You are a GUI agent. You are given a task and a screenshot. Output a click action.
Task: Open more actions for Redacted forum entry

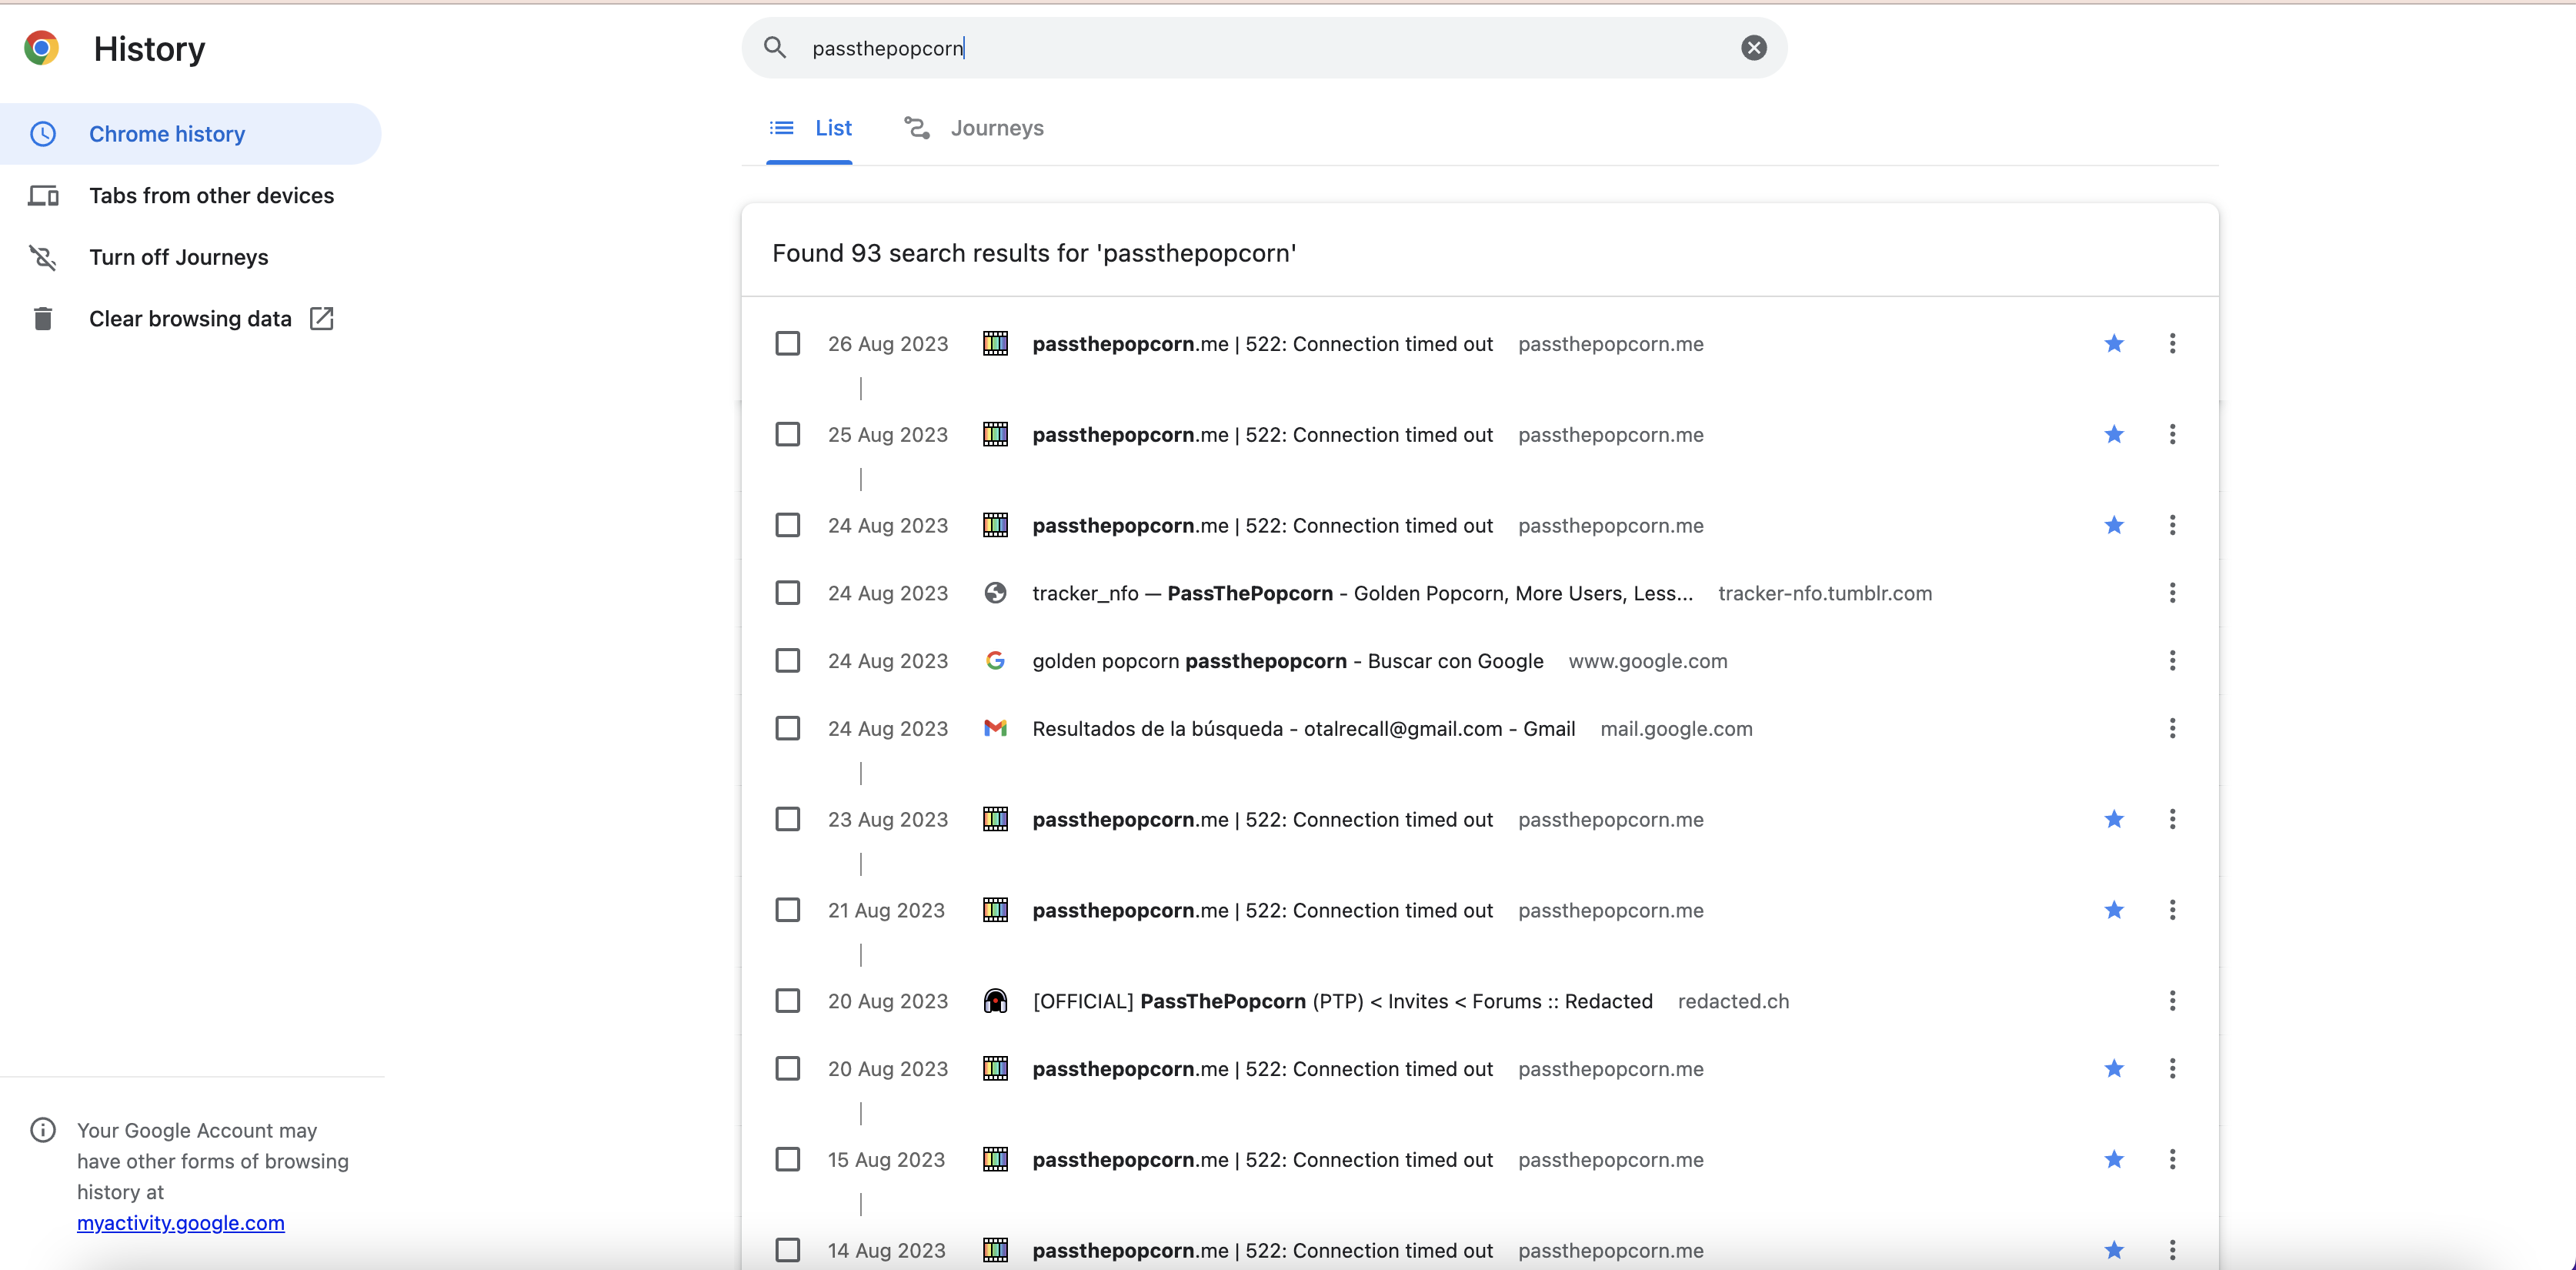click(x=2172, y=1001)
